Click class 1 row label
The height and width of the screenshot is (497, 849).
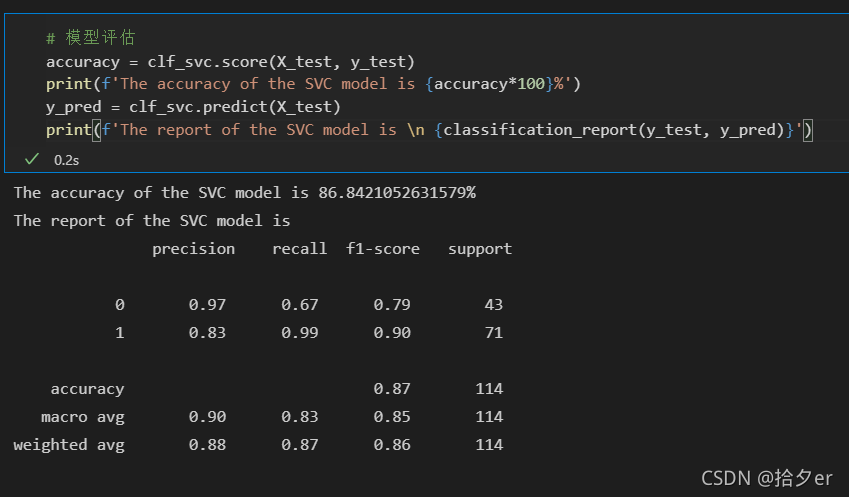(120, 332)
